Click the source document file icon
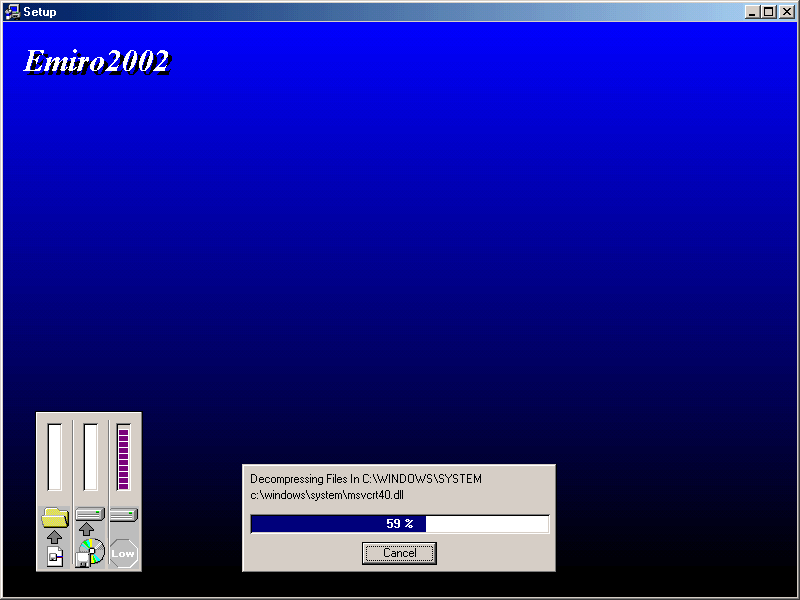 55,556
